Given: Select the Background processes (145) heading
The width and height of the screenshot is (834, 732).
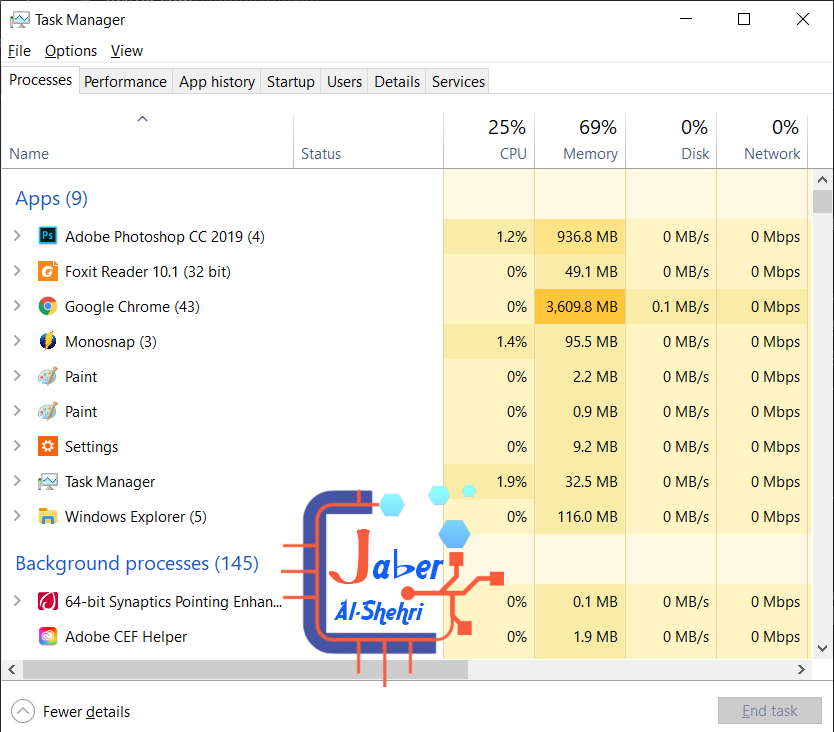Looking at the screenshot, I should [x=137, y=563].
